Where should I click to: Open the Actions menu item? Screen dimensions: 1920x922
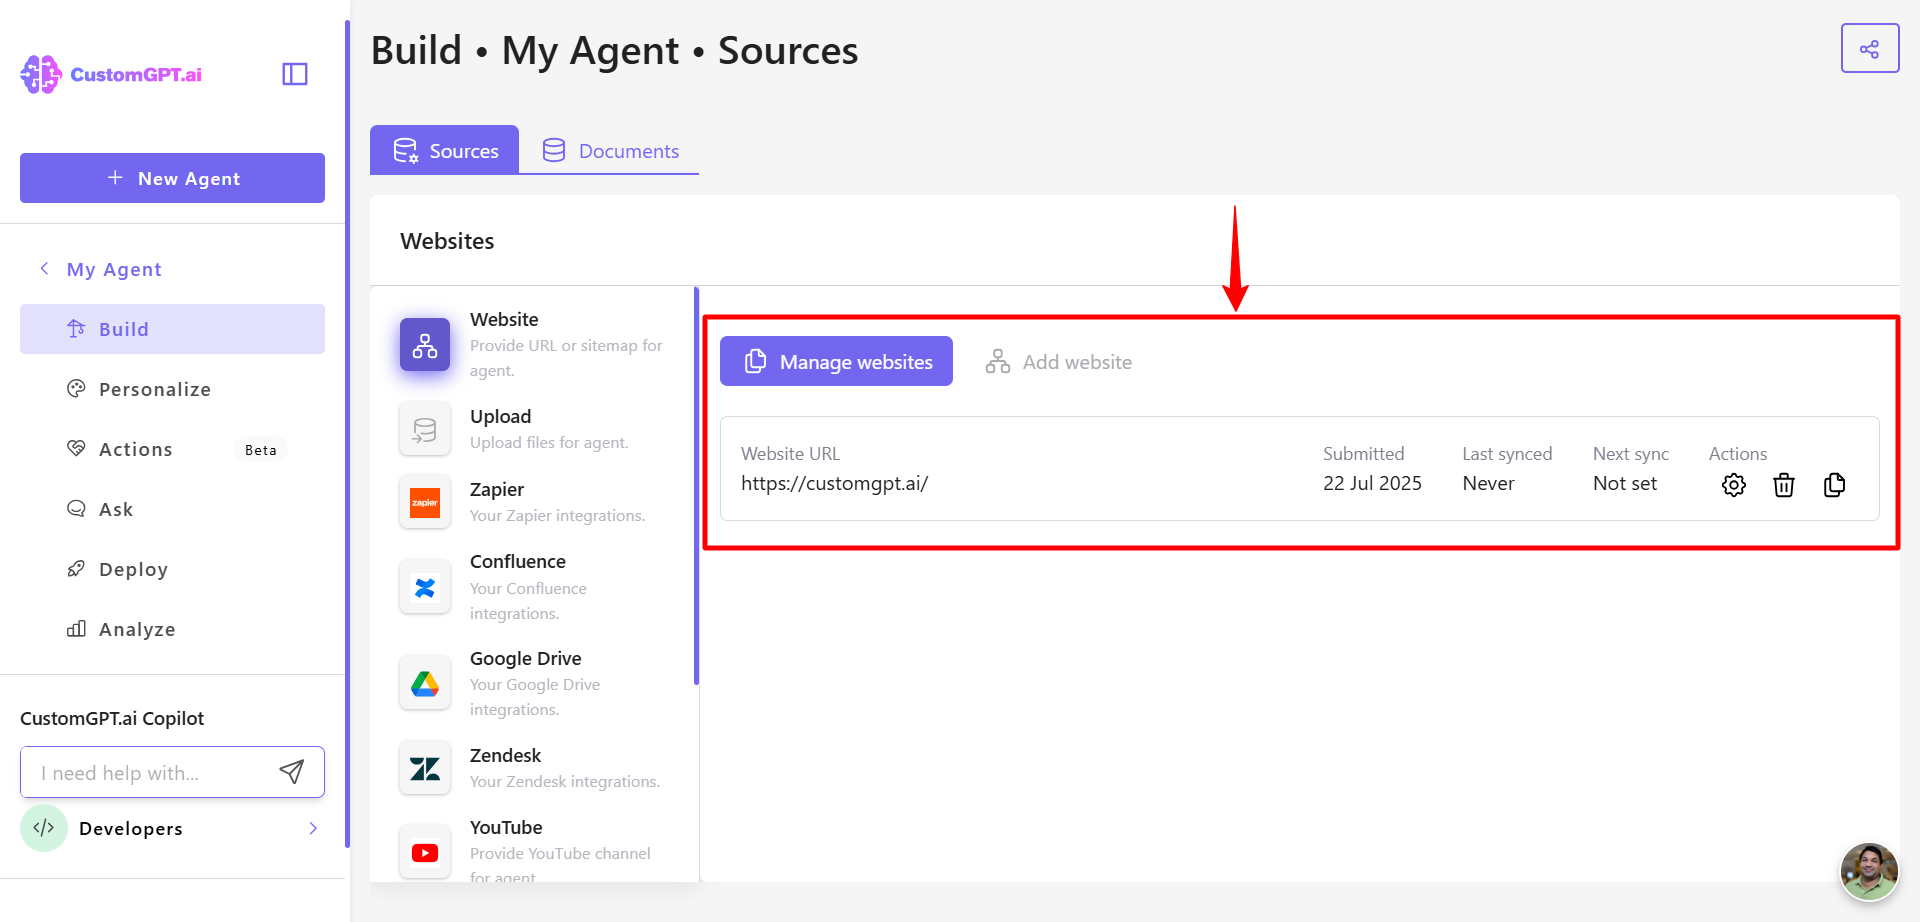tap(172, 449)
